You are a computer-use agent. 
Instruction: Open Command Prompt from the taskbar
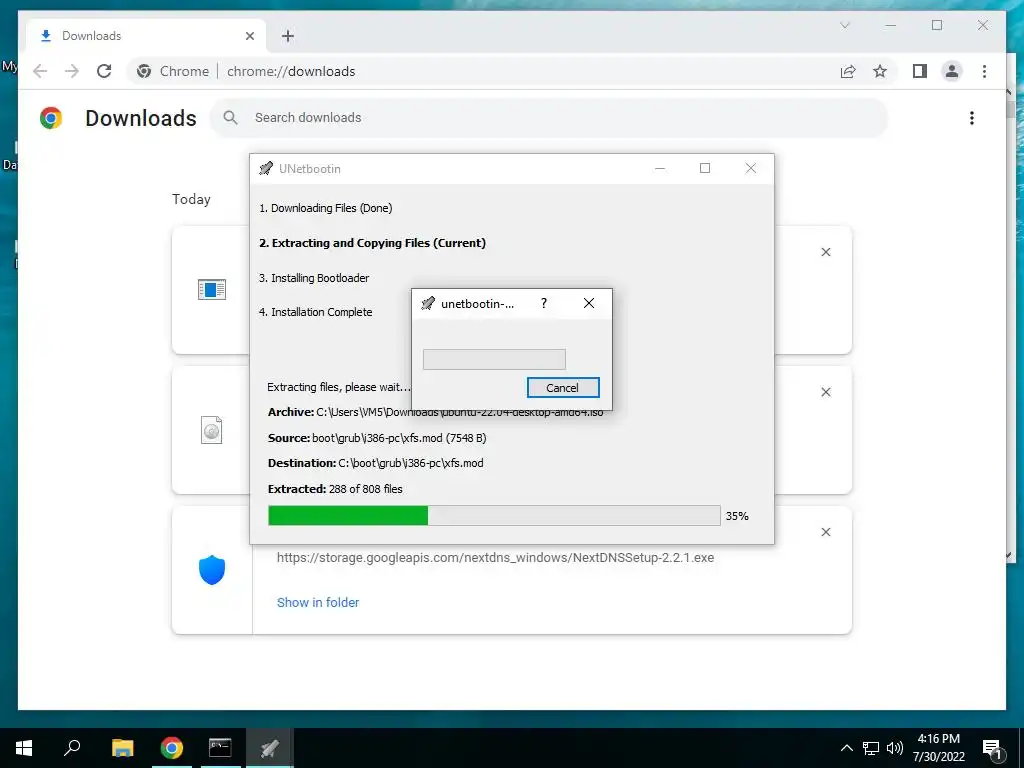coord(220,748)
